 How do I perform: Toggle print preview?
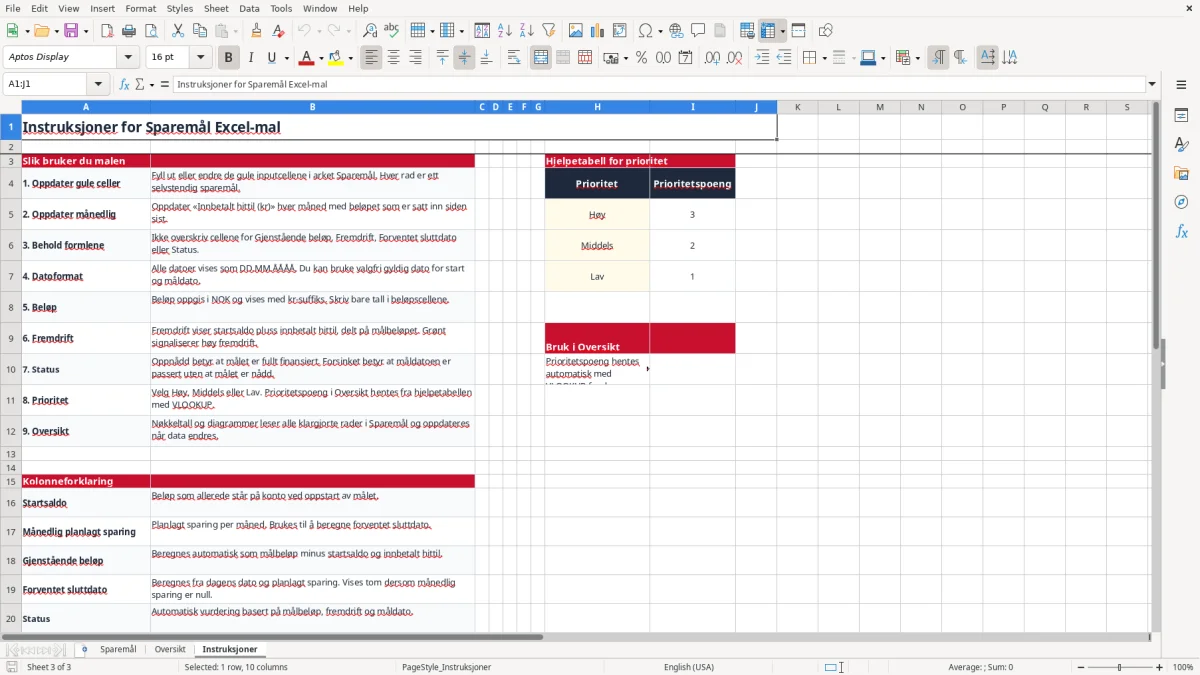[x=150, y=31]
